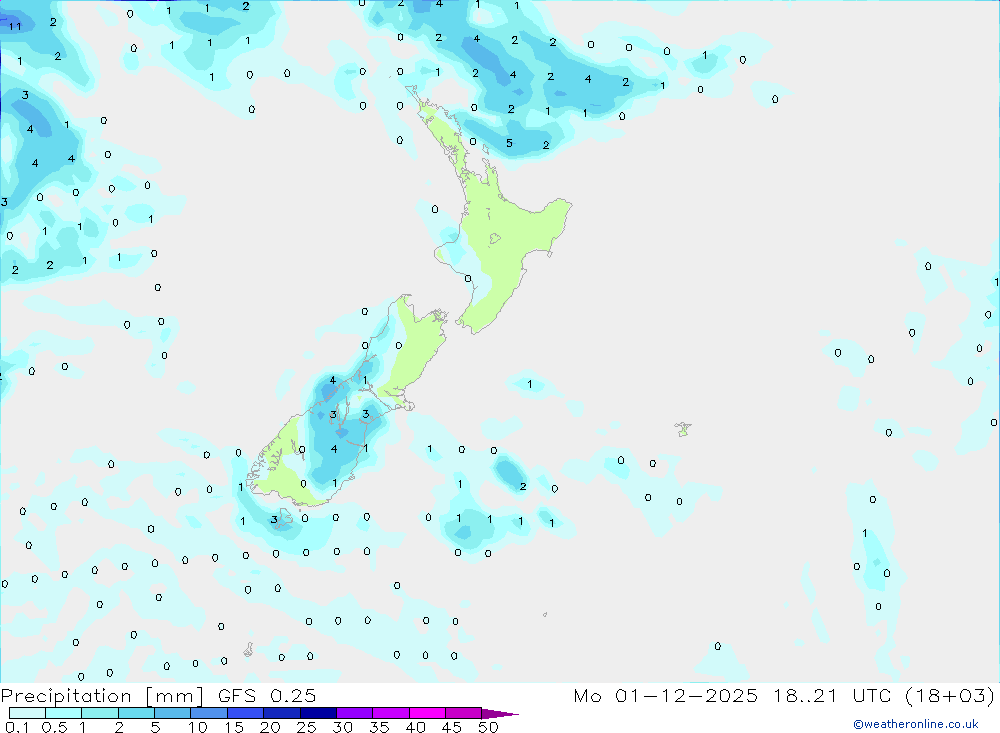Screen dimensions: 1000x733
Task: Select the 35–40 mm purple legend swatch
Action: click(391, 713)
